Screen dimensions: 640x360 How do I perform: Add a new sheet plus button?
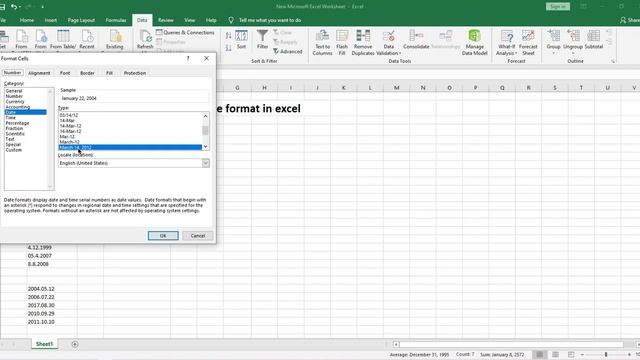tap(75, 344)
